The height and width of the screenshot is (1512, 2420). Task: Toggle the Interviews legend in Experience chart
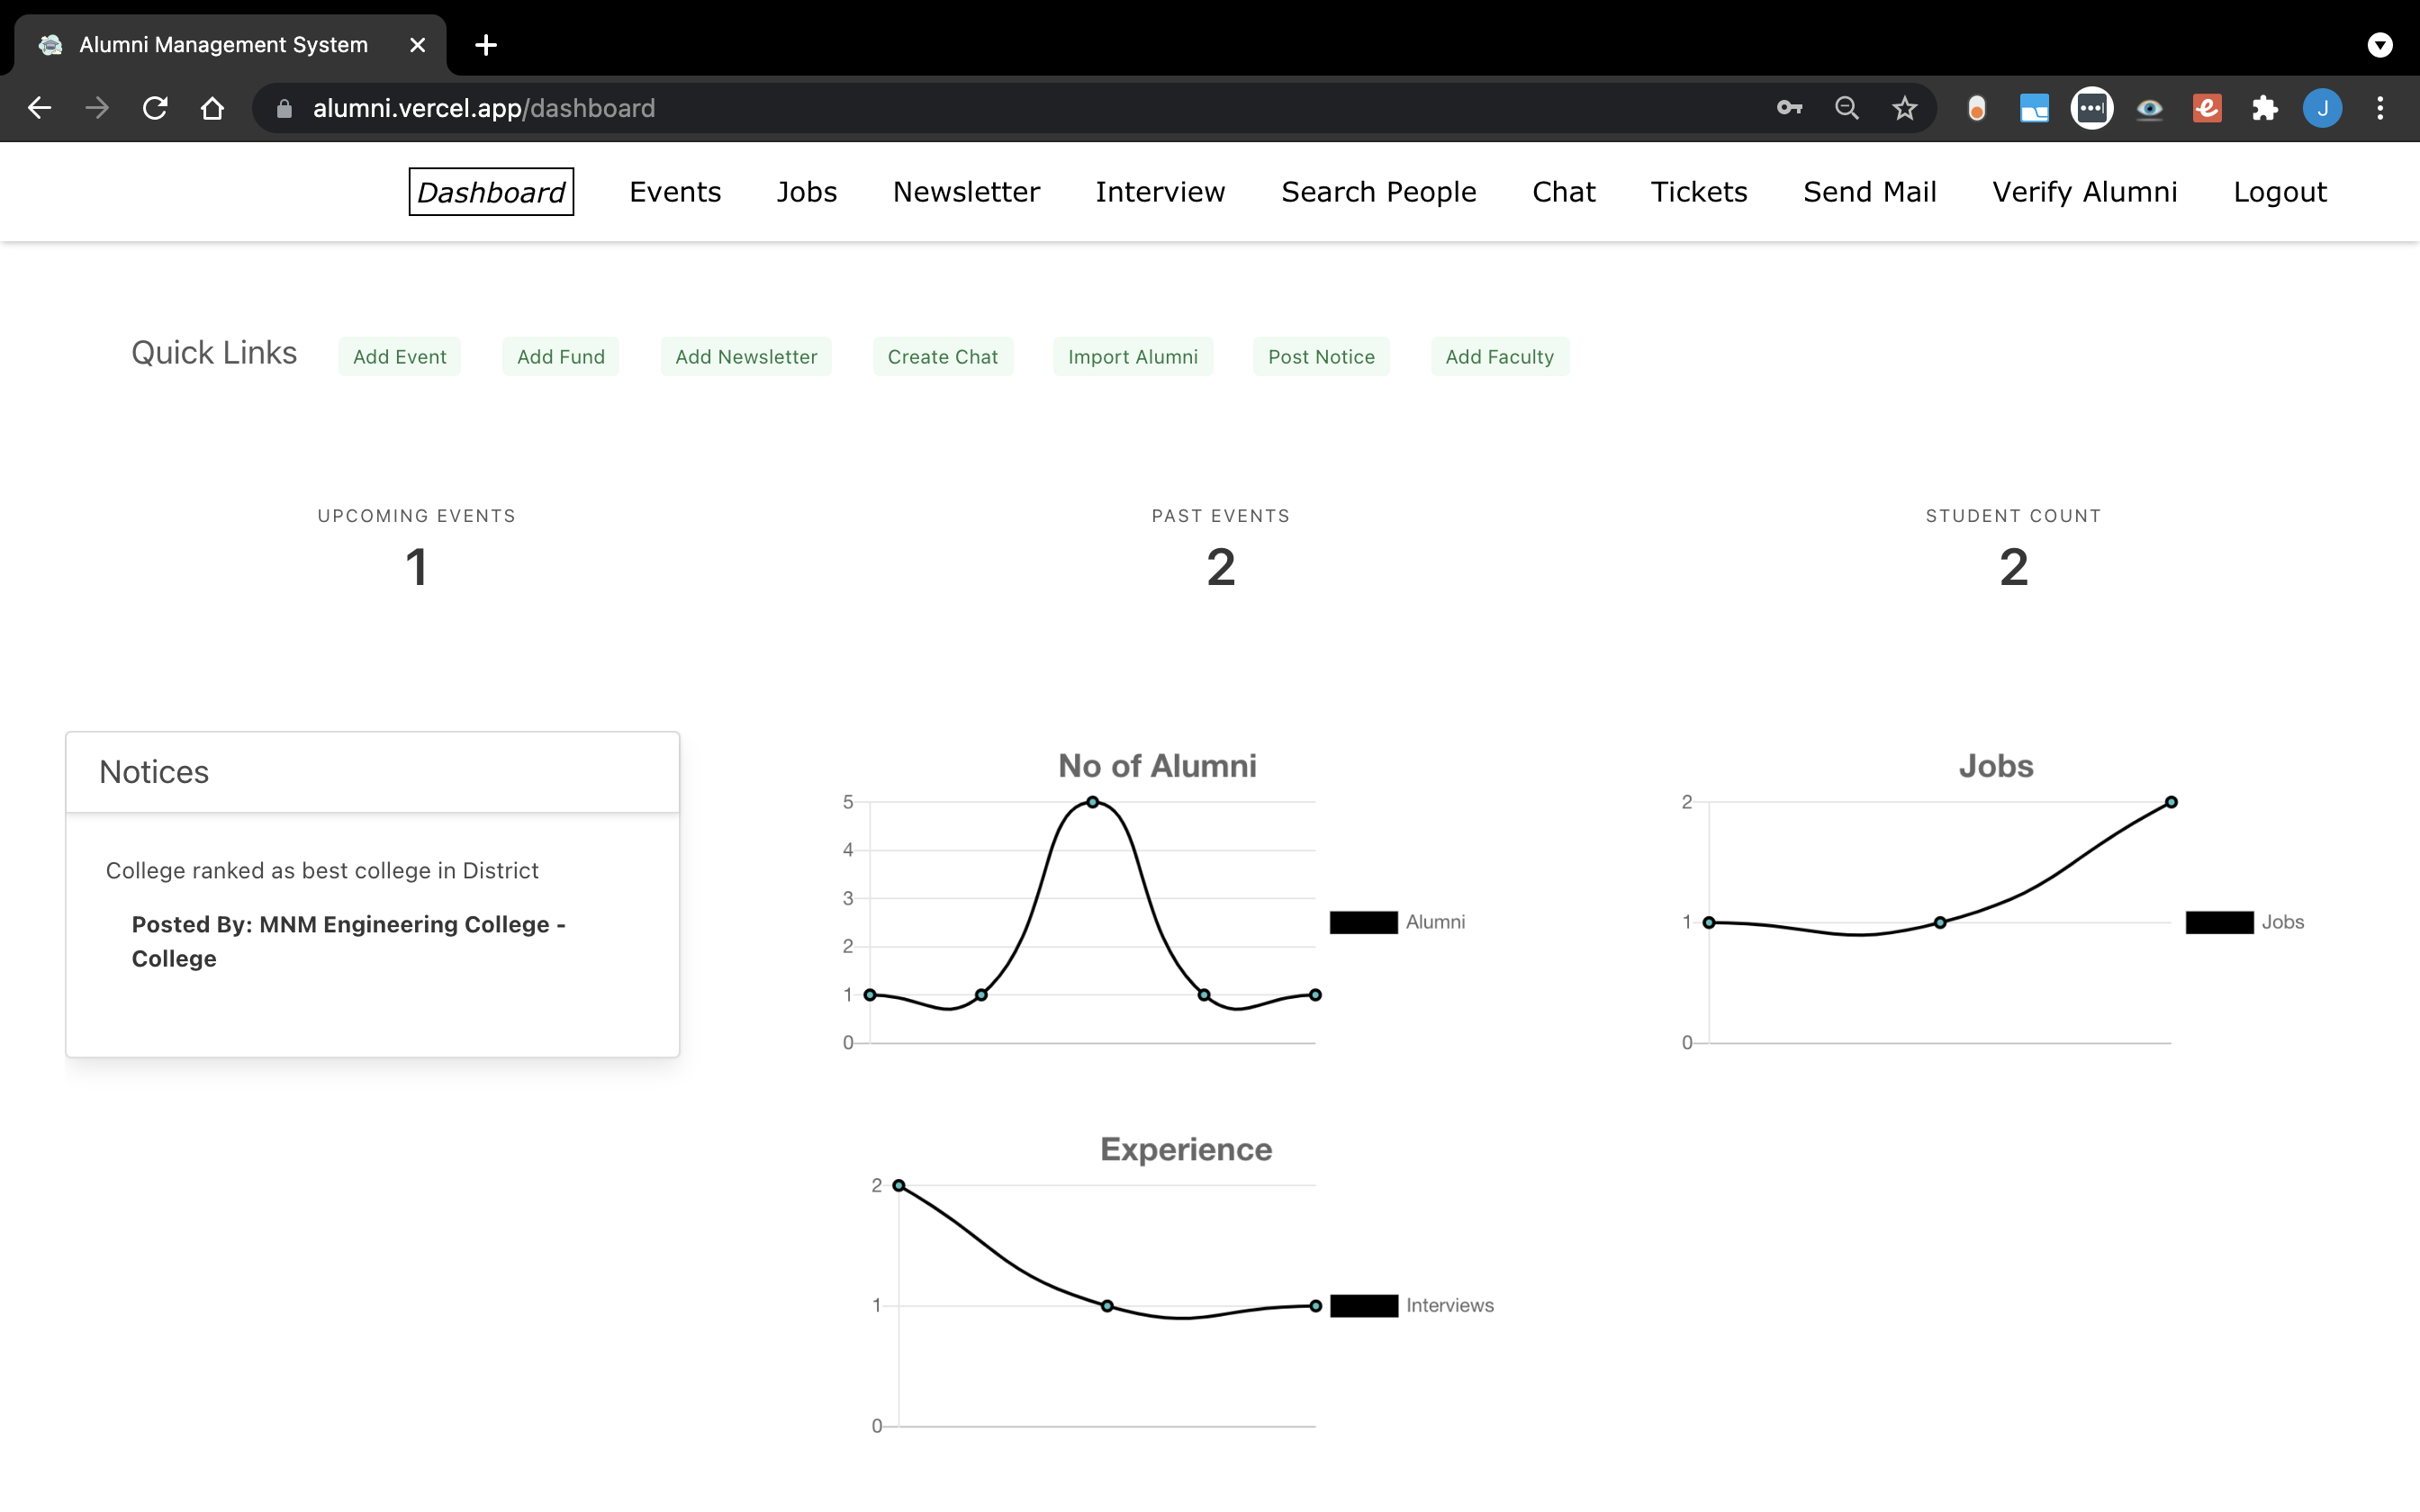(1364, 1305)
